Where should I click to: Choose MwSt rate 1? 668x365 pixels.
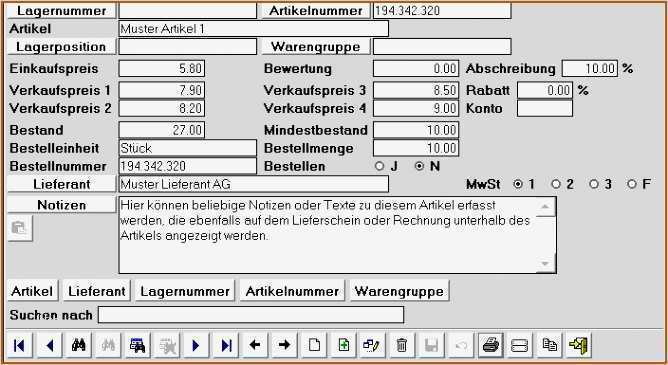tap(518, 184)
